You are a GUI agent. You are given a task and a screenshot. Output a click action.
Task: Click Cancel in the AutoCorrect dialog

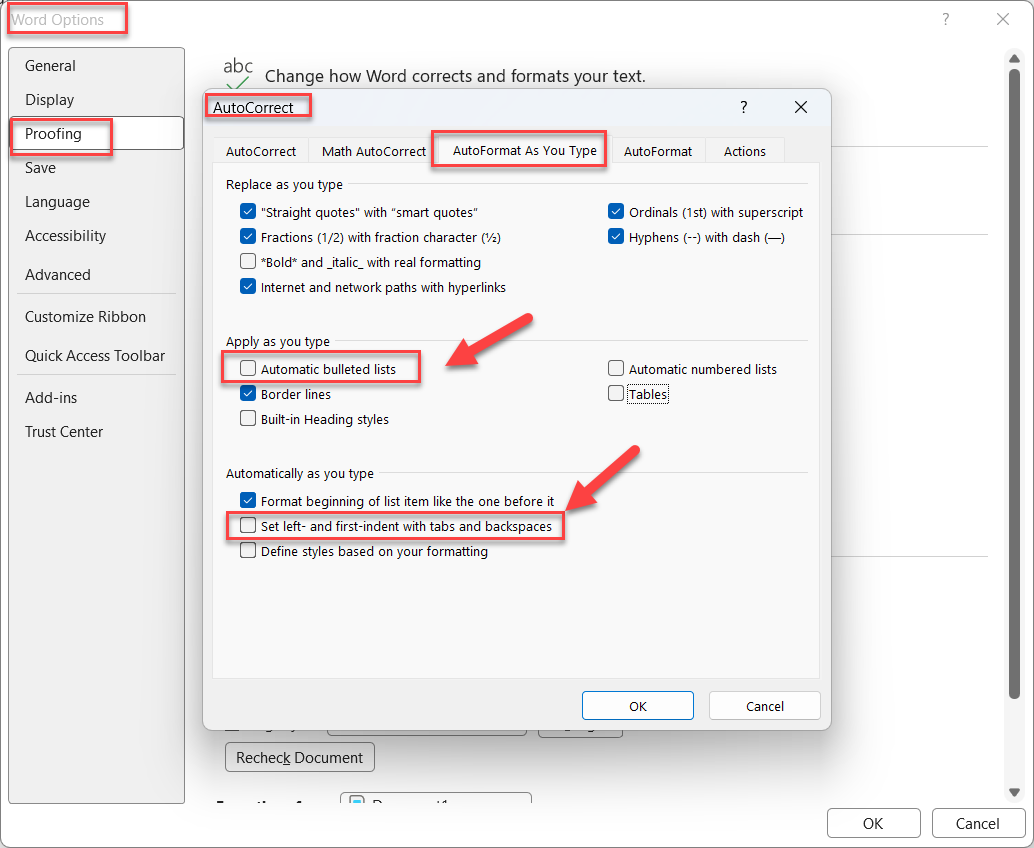(x=764, y=706)
